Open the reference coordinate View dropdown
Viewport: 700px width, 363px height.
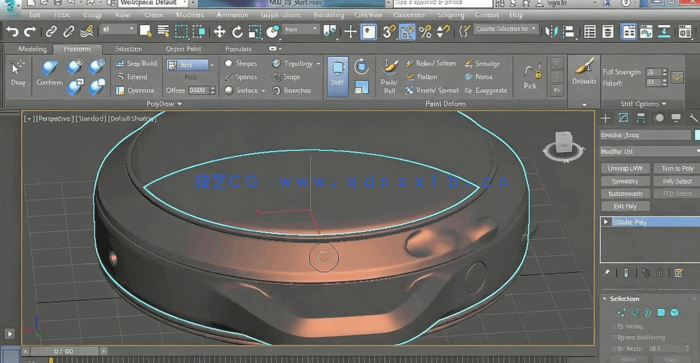301,29
